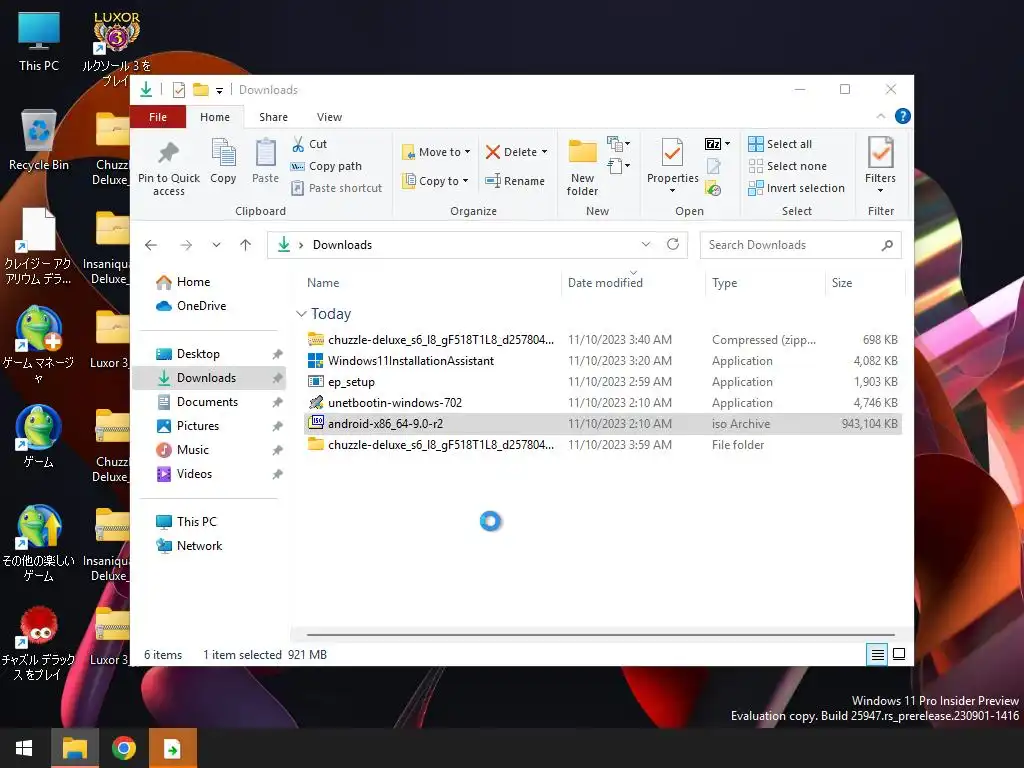Select Windows11InstallationAssistant file
Viewport: 1024px width, 768px height.
[603, 360]
